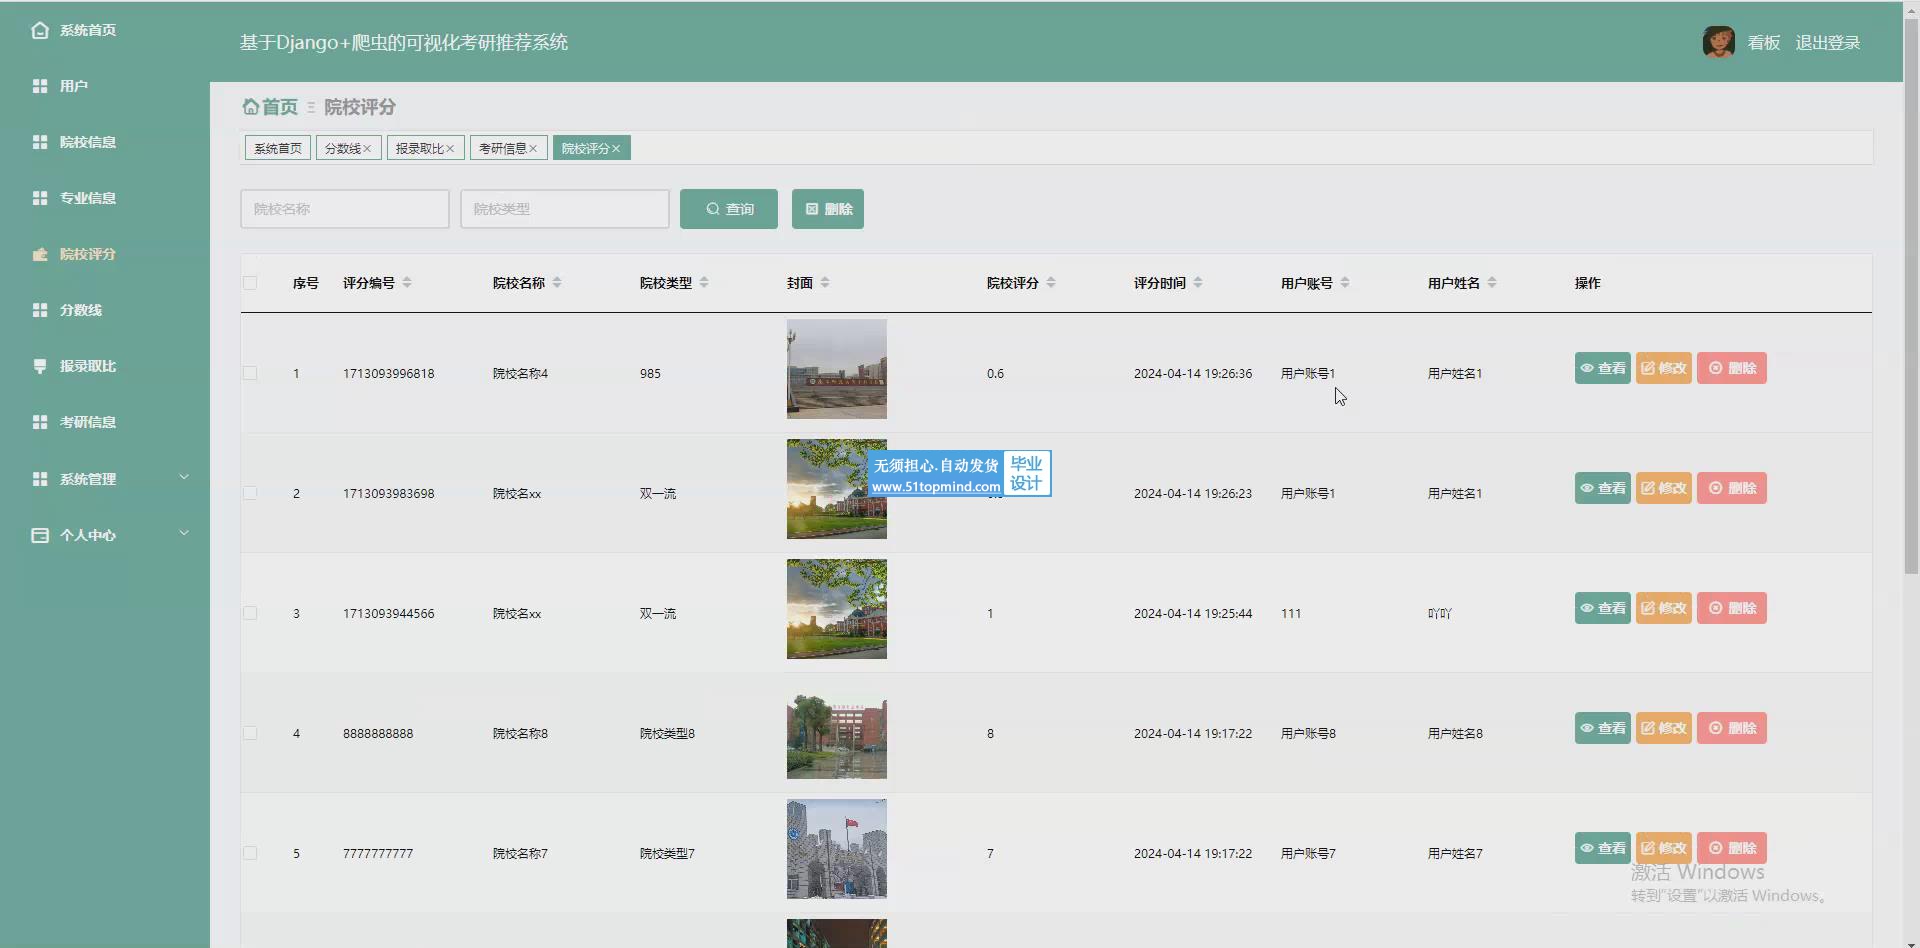Click the home icon in breadcrumb
Image resolution: width=1920 pixels, height=948 pixels.
click(250, 106)
